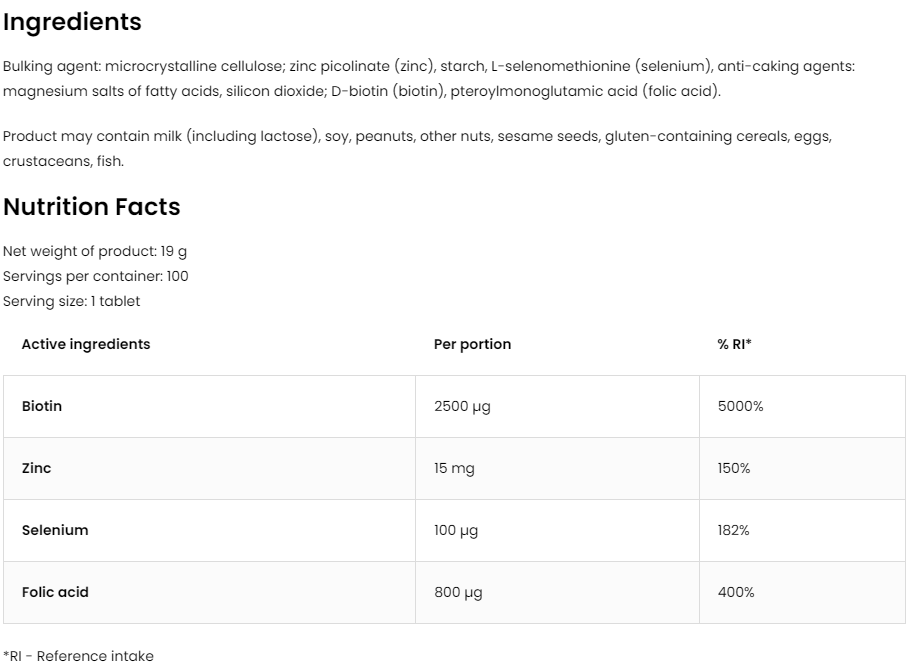
Task: Click the 182% reference intake cell
Action: [733, 530]
